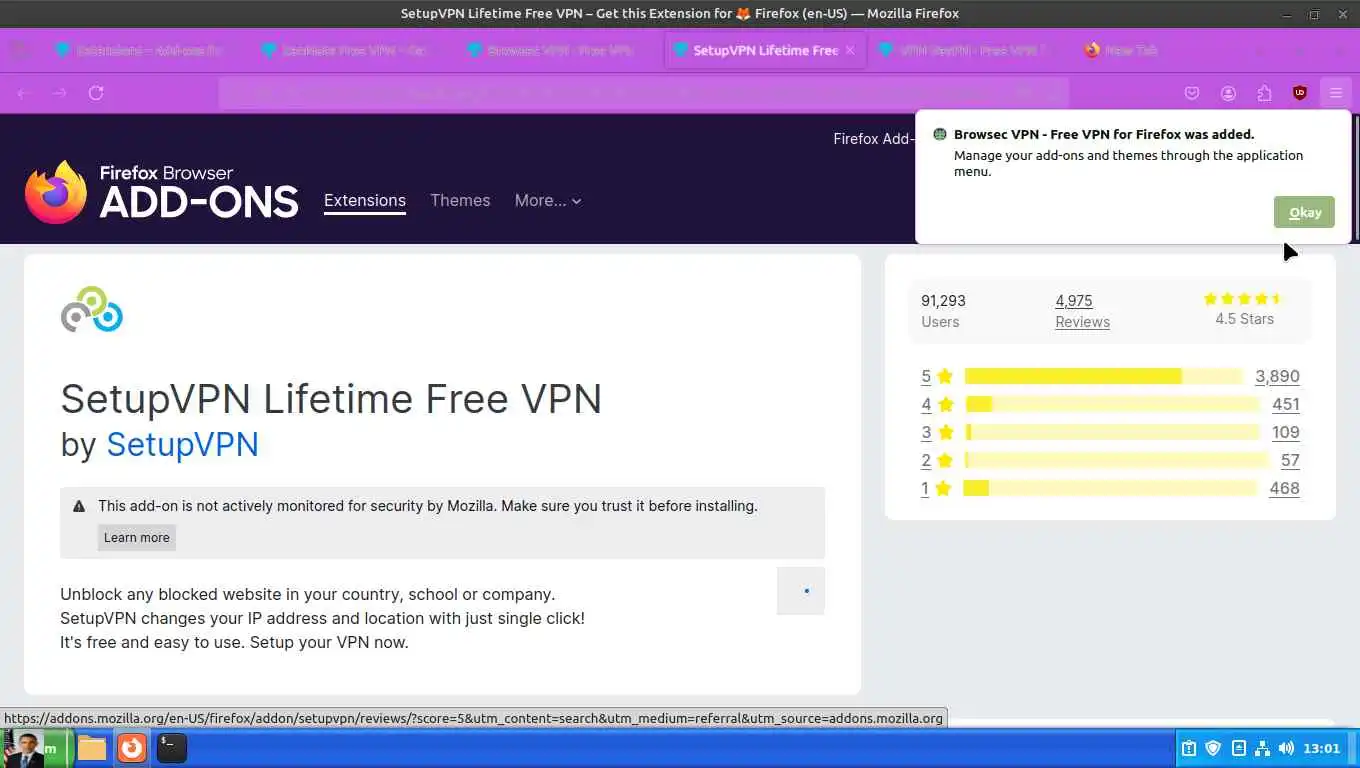Open the 451 four-star review count
This screenshot has width=1360, height=768.
(x=1286, y=404)
